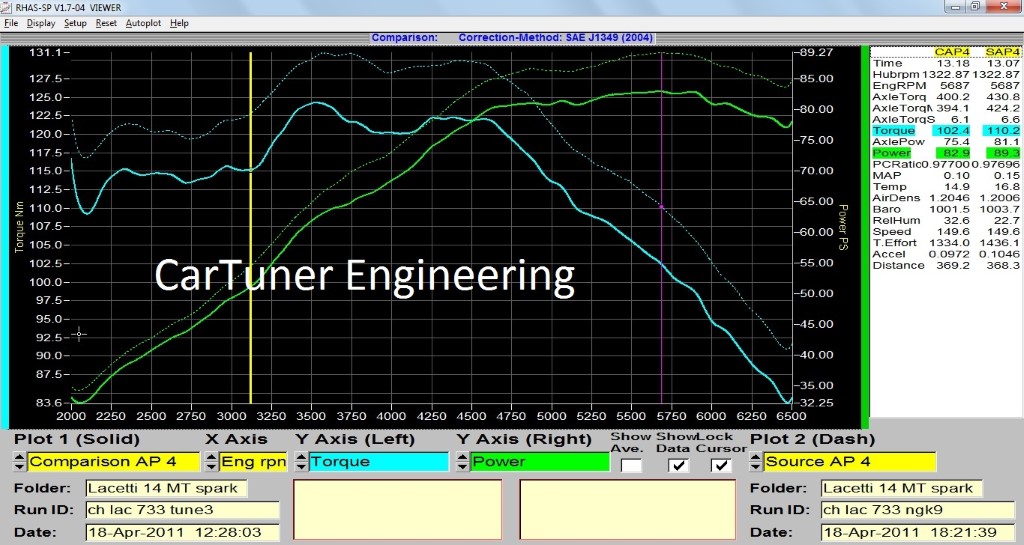This screenshot has width=1024, height=545.
Task: Click Correction-Method SAE J1349 header text
Action: 555,38
